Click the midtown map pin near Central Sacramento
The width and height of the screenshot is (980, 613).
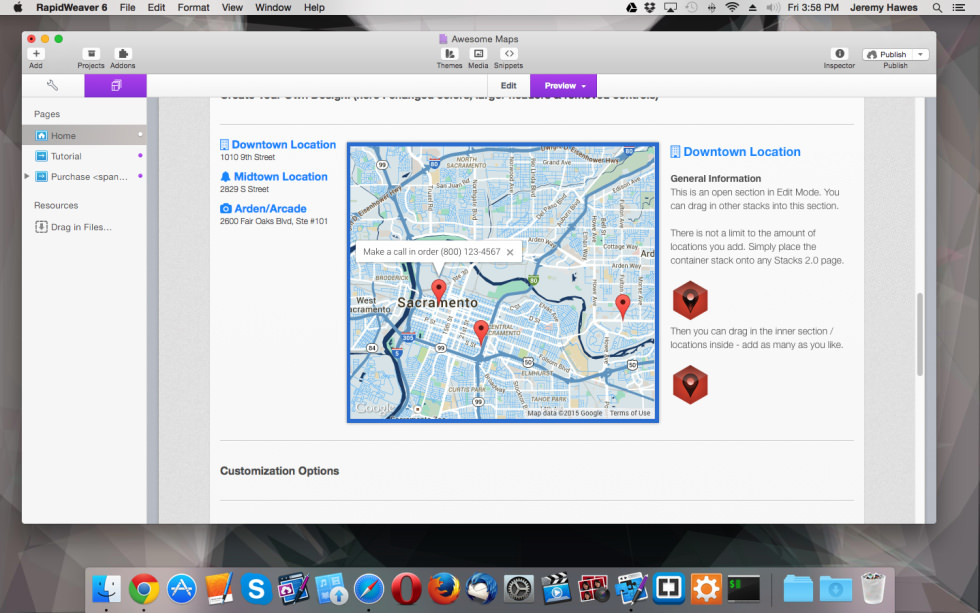pyautogui.click(x=481, y=332)
